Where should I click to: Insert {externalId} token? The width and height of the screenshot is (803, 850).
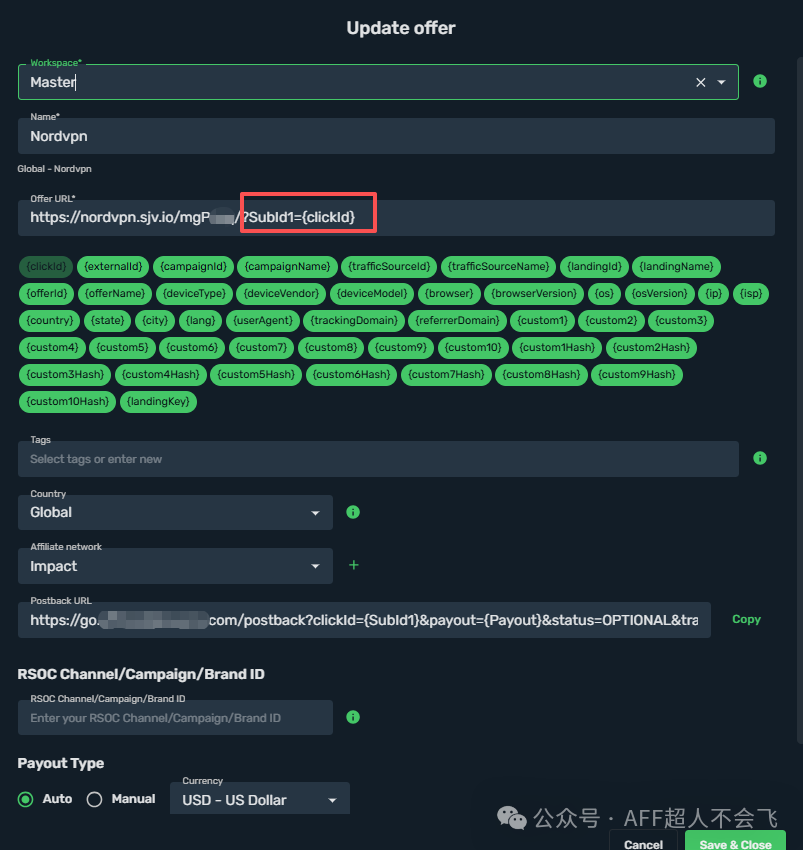coord(113,267)
